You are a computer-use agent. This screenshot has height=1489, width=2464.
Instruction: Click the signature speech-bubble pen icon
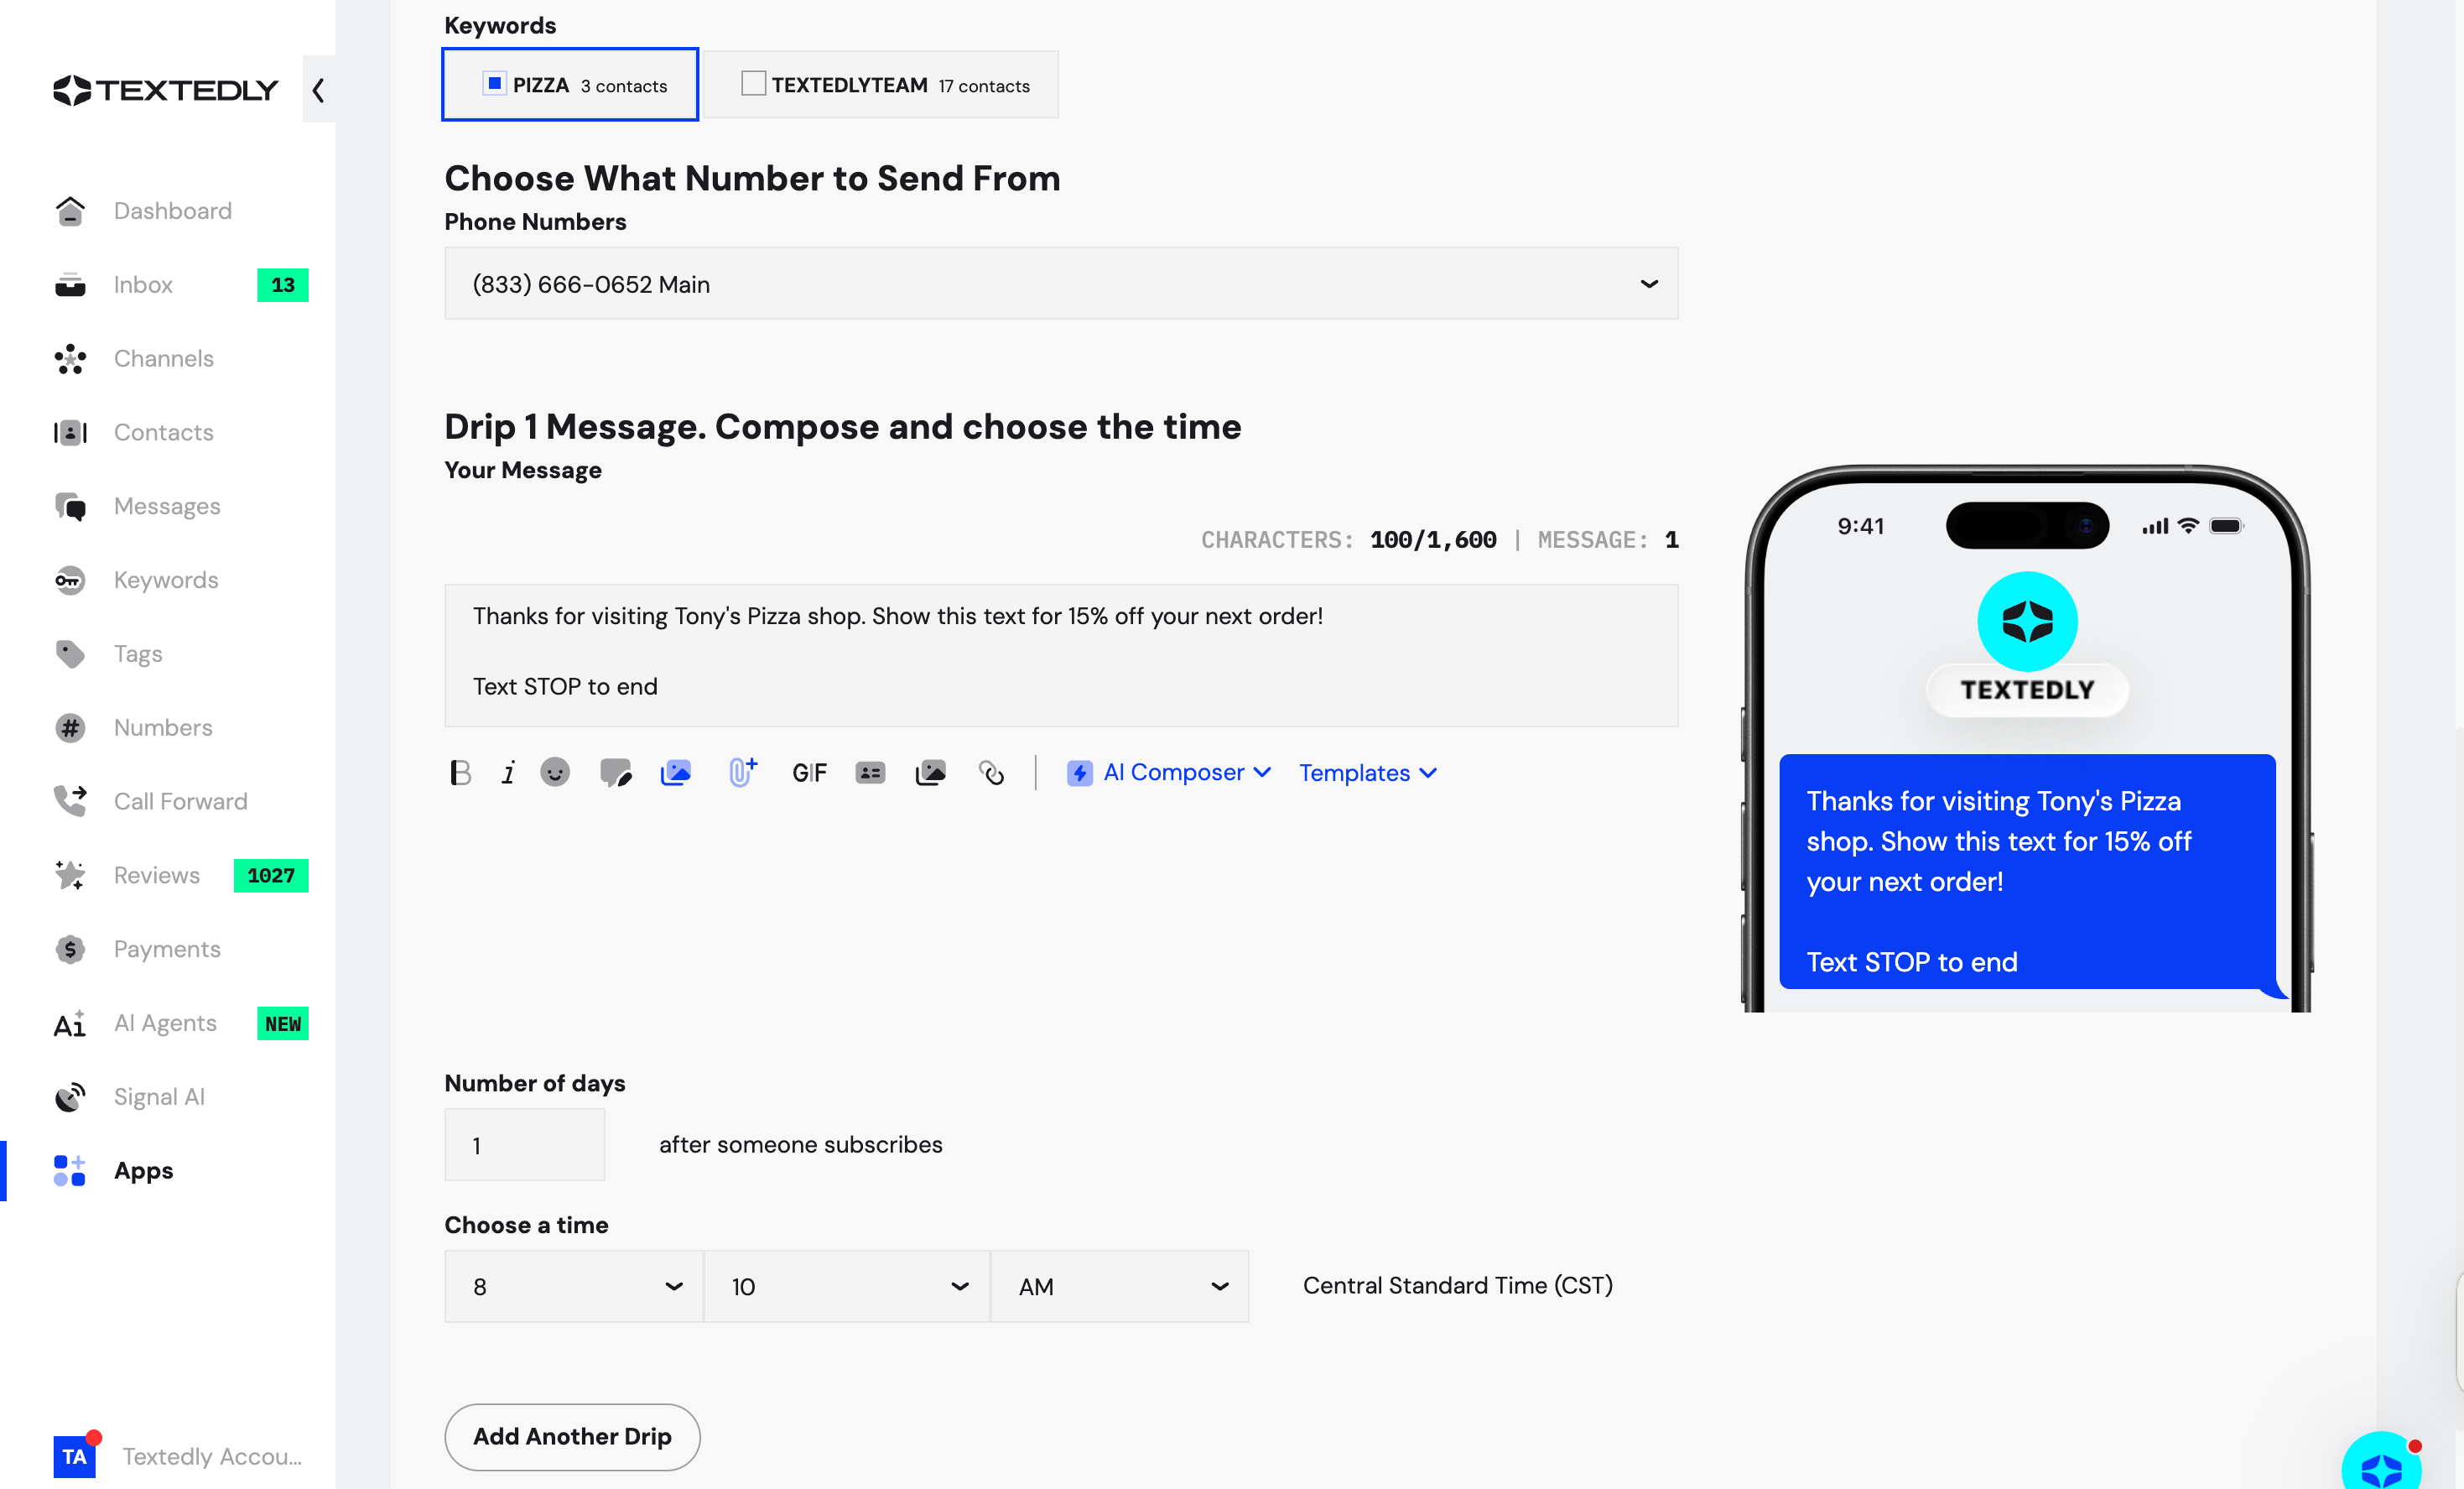(x=615, y=772)
